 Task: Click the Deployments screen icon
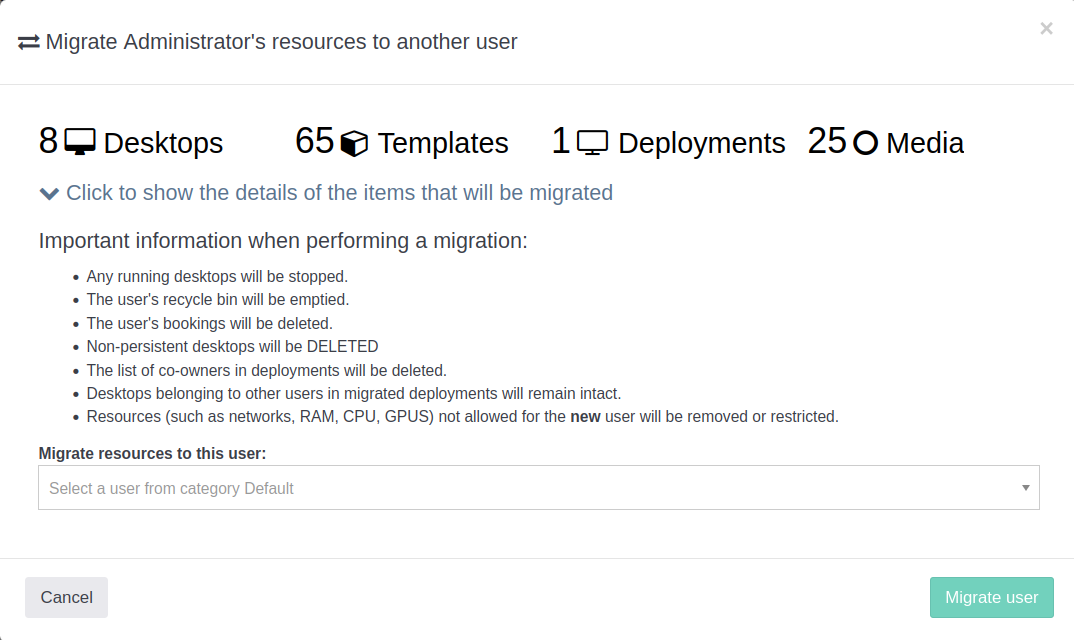(x=593, y=143)
